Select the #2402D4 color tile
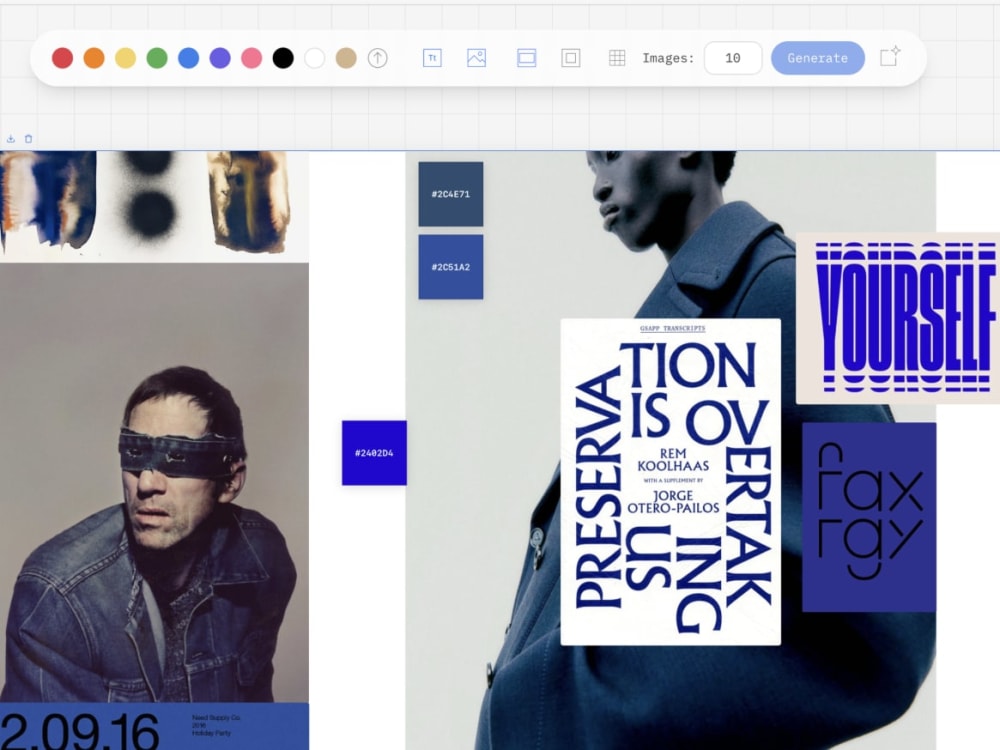The width and height of the screenshot is (1000, 750). coord(374,453)
